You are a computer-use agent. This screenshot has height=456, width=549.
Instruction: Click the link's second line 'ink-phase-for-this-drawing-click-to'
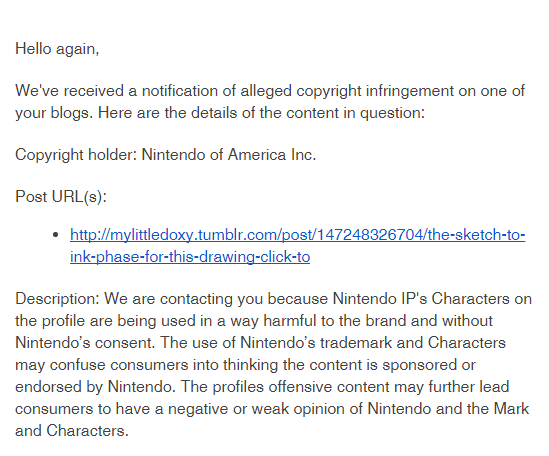[190, 257]
